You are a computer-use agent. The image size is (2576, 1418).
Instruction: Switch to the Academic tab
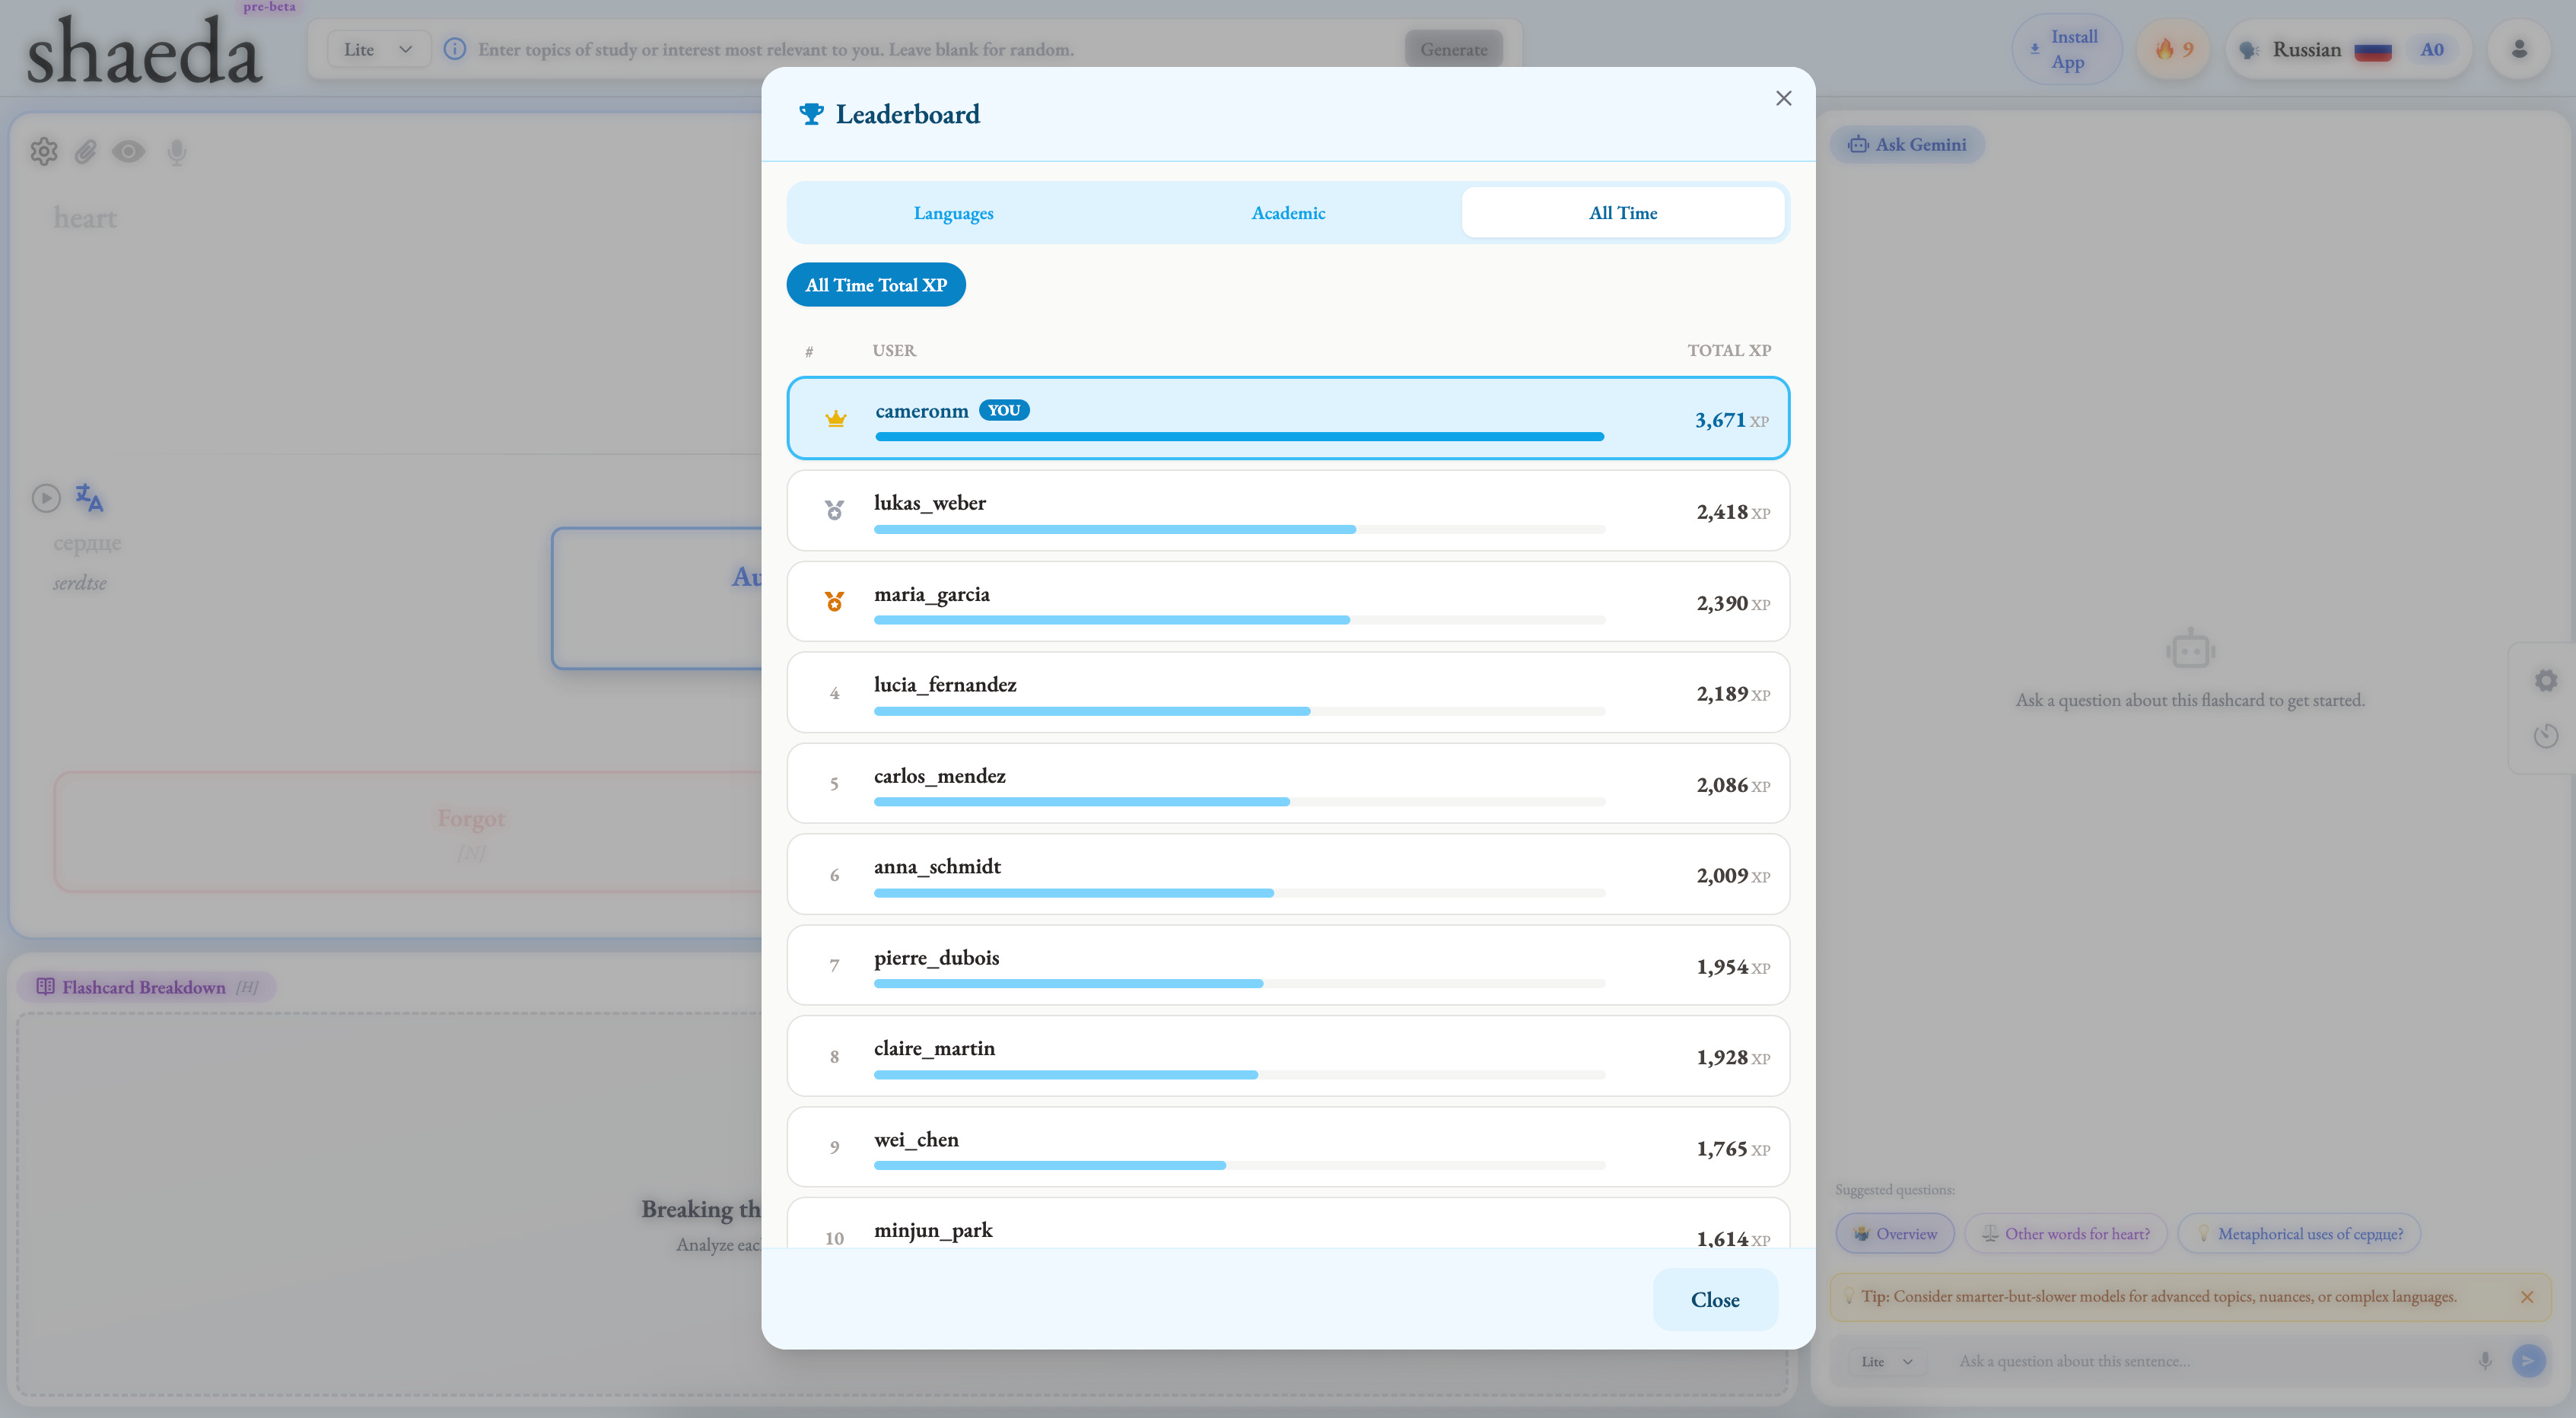click(1288, 213)
